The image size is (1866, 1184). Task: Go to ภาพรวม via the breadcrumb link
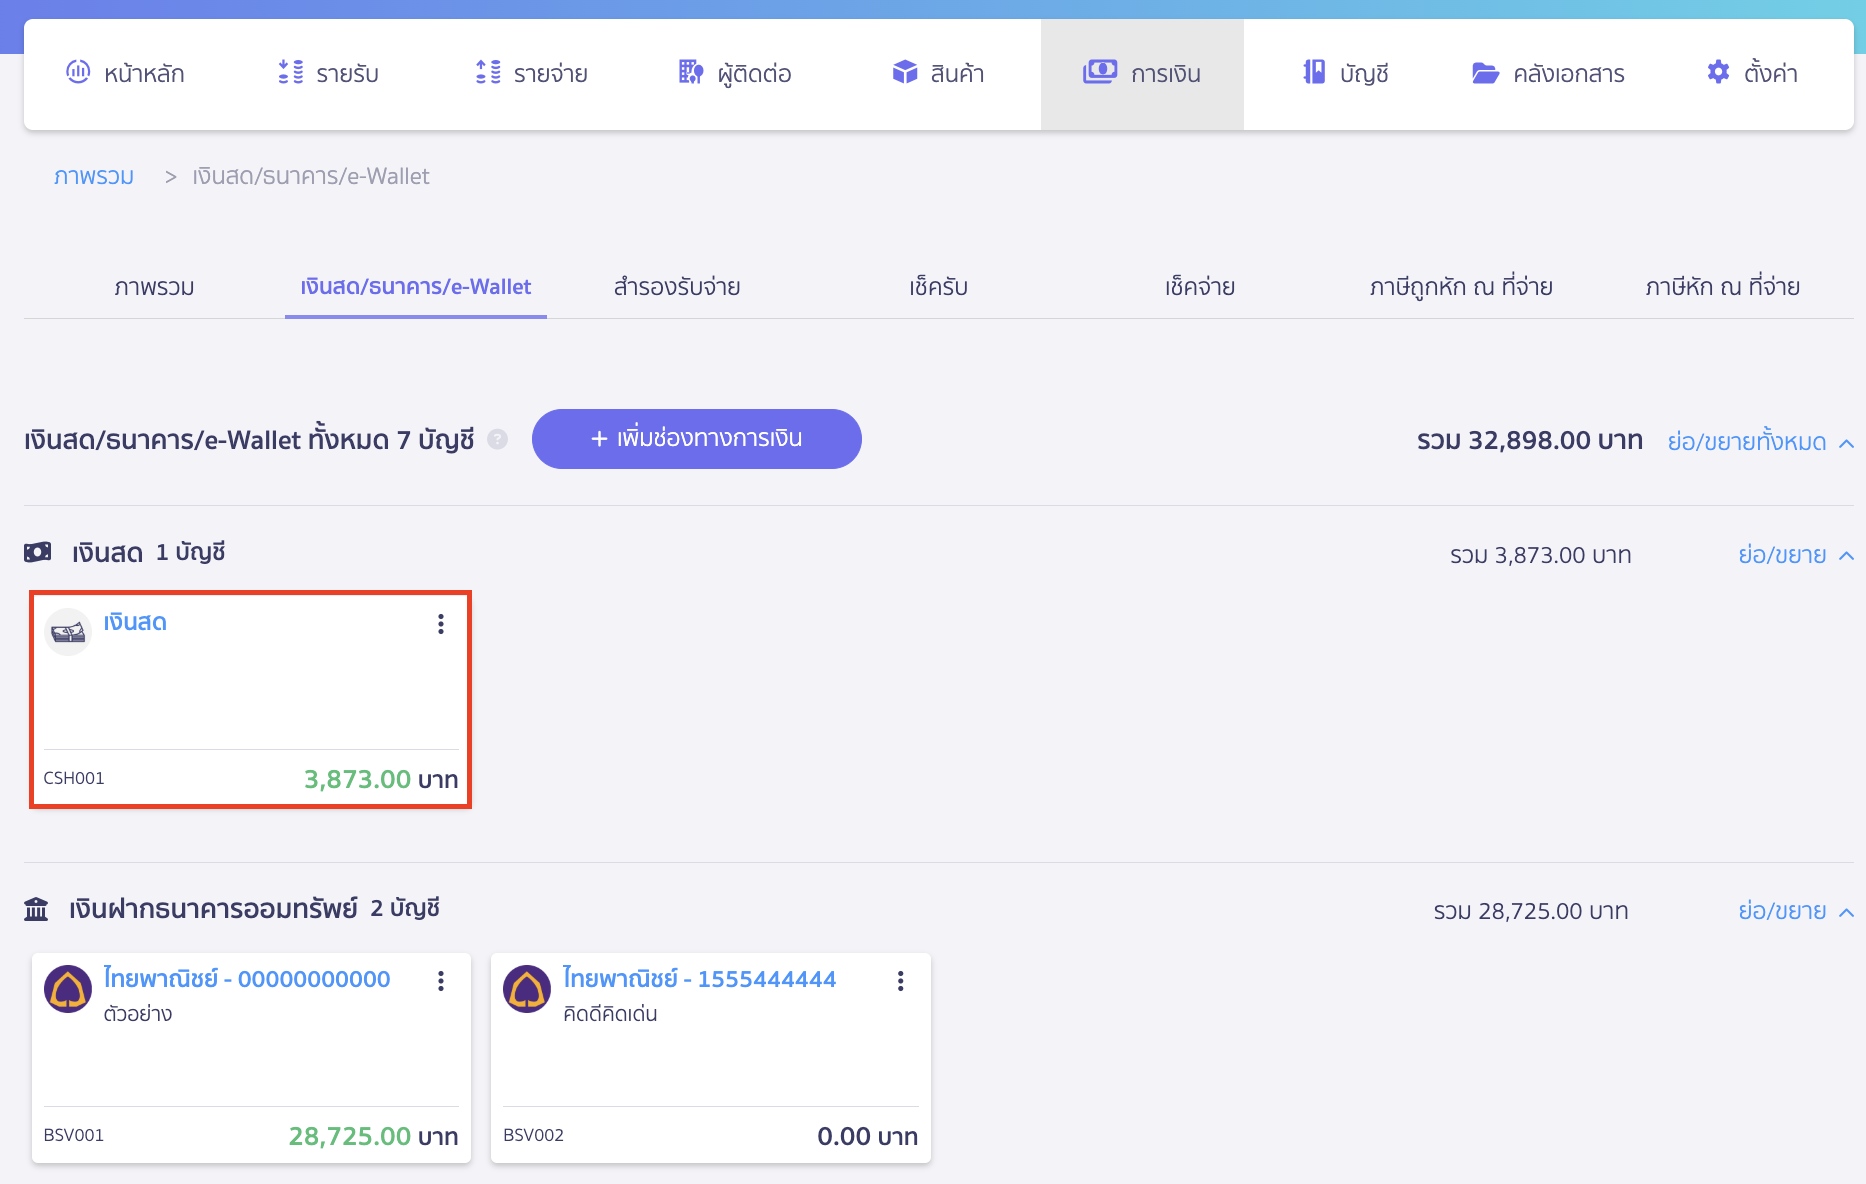coord(94,177)
